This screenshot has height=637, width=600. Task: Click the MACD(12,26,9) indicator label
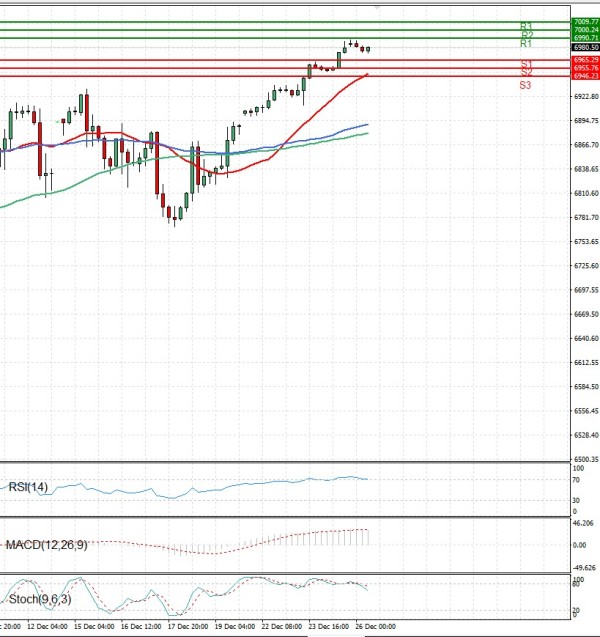click(x=47, y=544)
